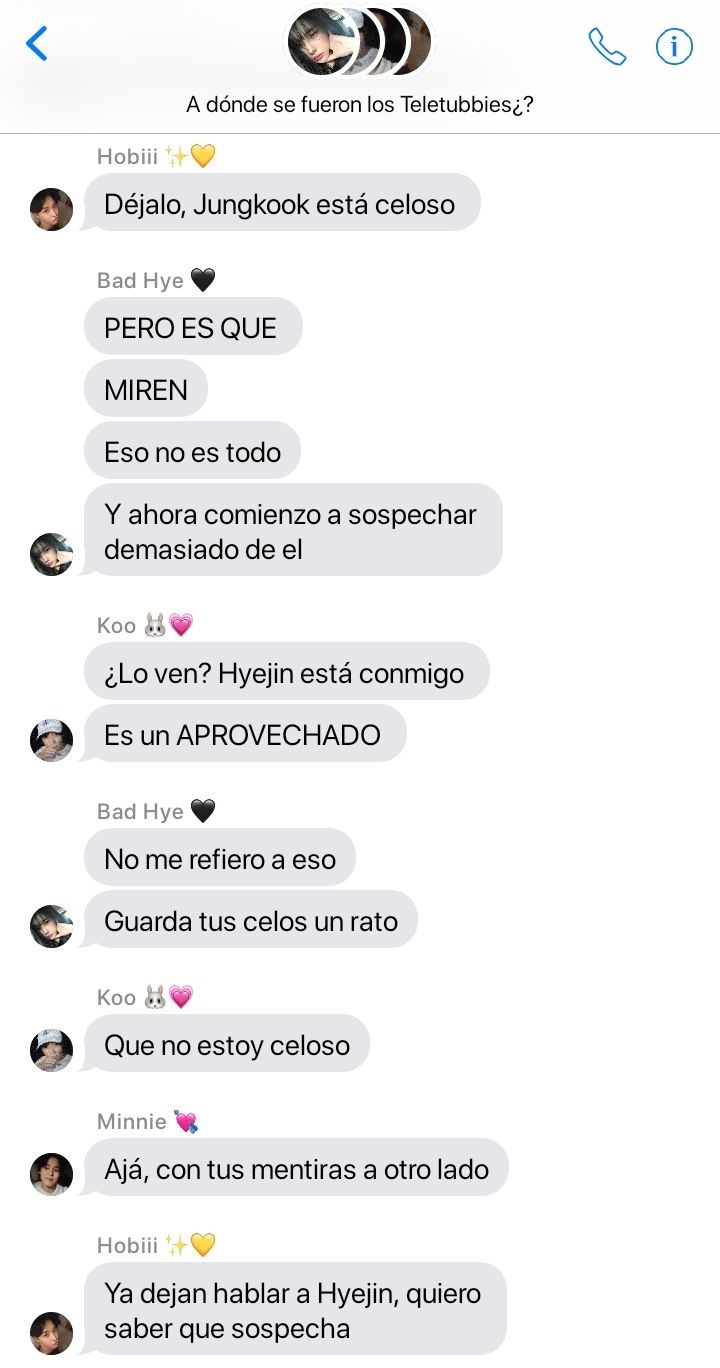Tap Hobiii's avatar beside 'Ya dejan hablar a Hyejin'
Image resolution: width=720 pixels, height=1368 pixels.
click(51, 1333)
